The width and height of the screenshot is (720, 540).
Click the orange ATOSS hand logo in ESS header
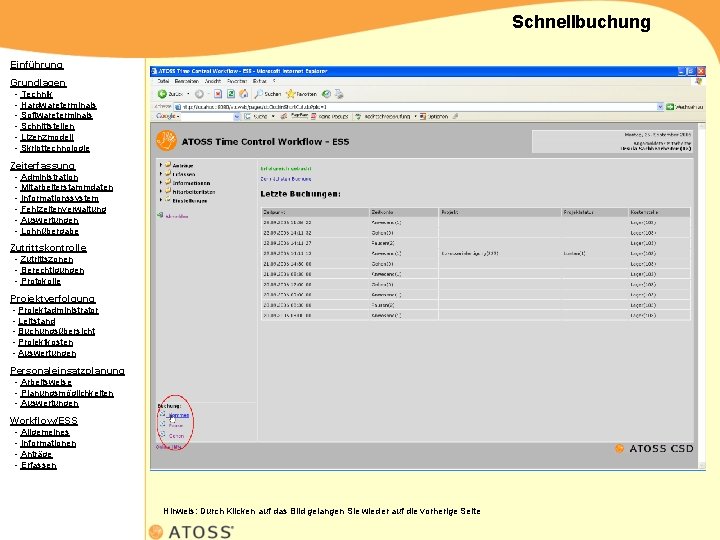[166, 141]
